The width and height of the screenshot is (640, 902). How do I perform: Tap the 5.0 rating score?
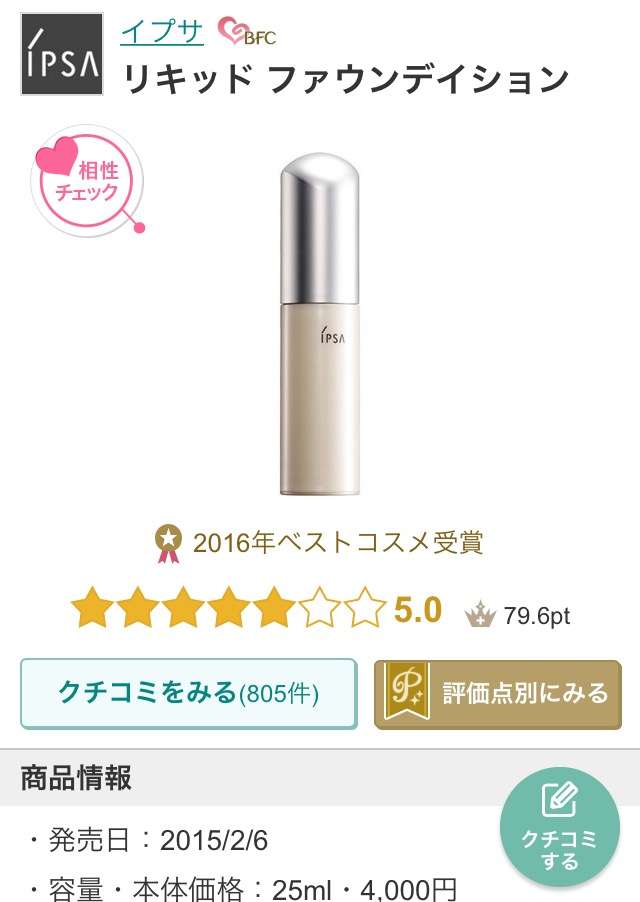[417, 610]
